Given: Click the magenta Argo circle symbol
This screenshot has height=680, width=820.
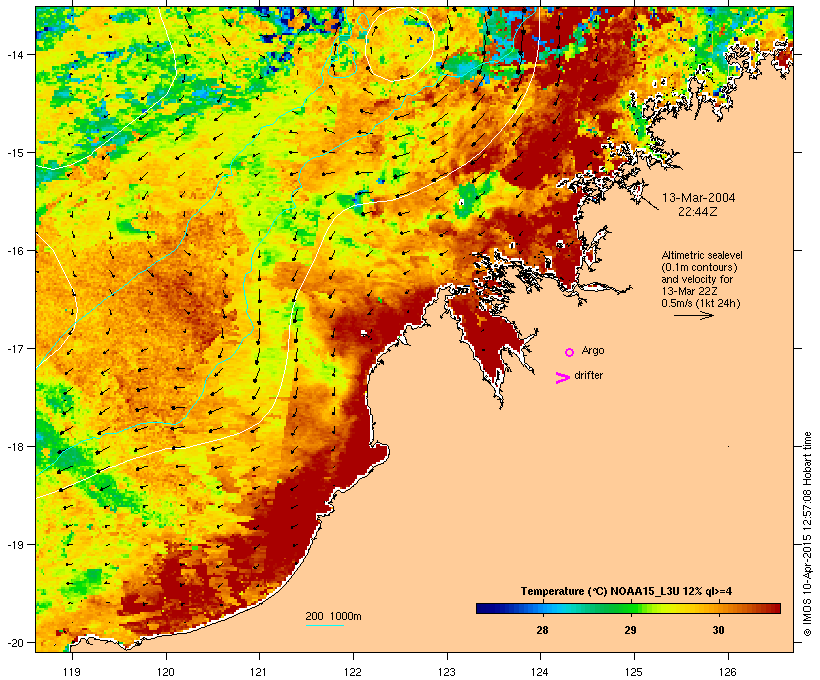Looking at the screenshot, I should pos(570,352).
